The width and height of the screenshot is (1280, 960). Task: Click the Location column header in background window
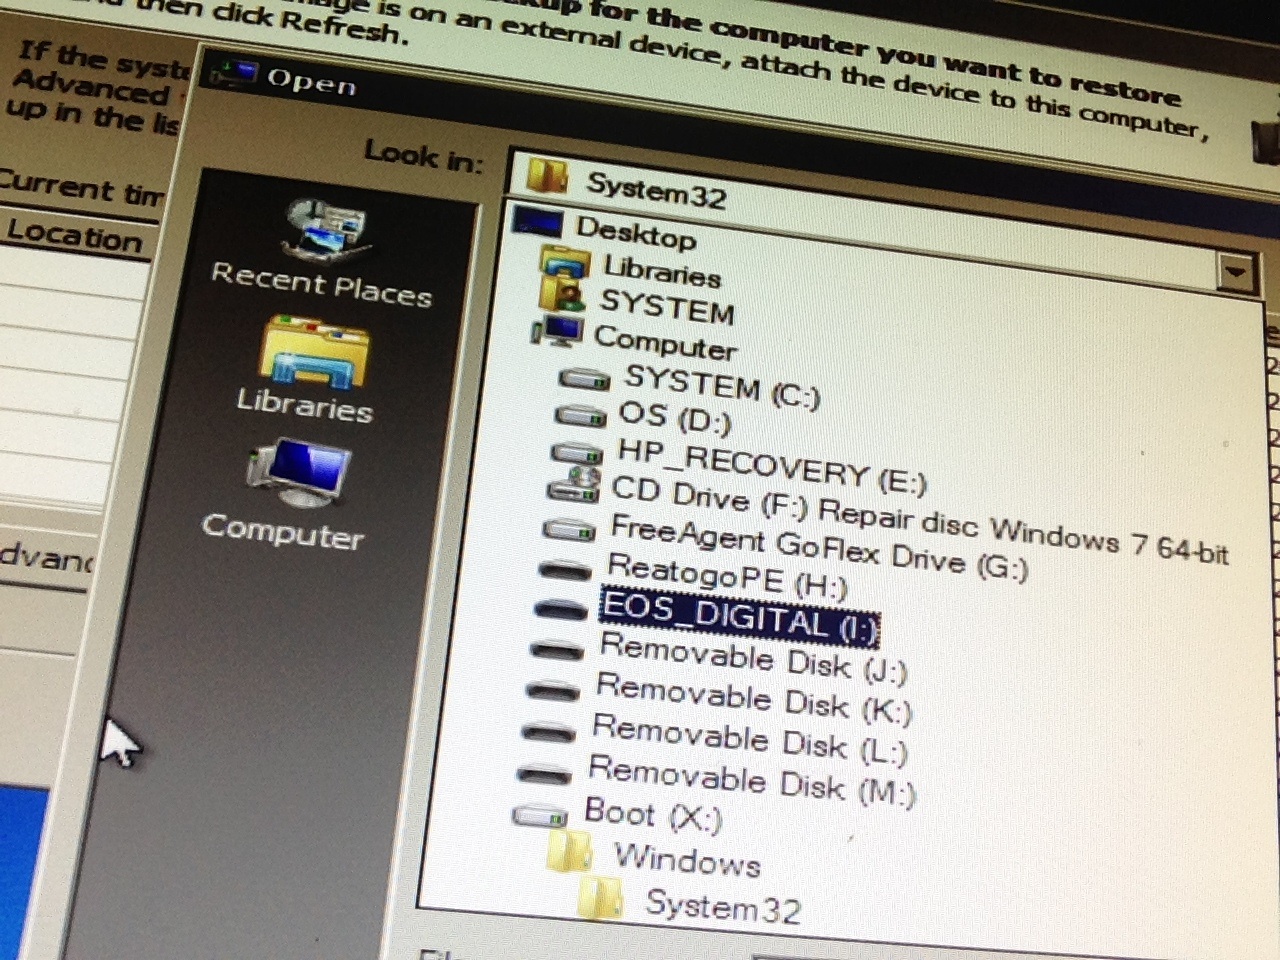pyautogui.click(x=74, y=238)
